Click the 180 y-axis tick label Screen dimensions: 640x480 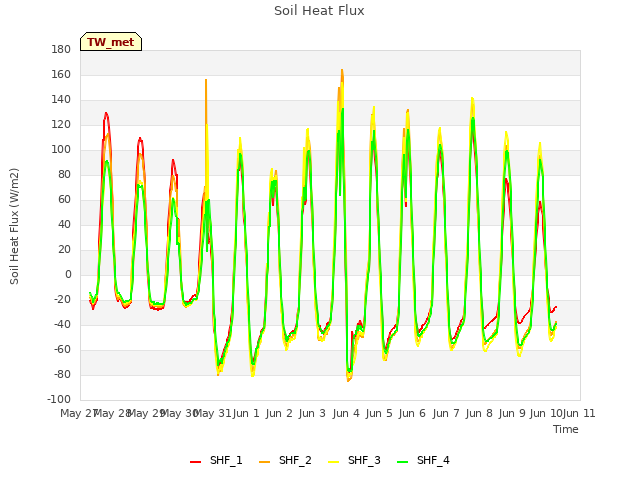point(61,49)
